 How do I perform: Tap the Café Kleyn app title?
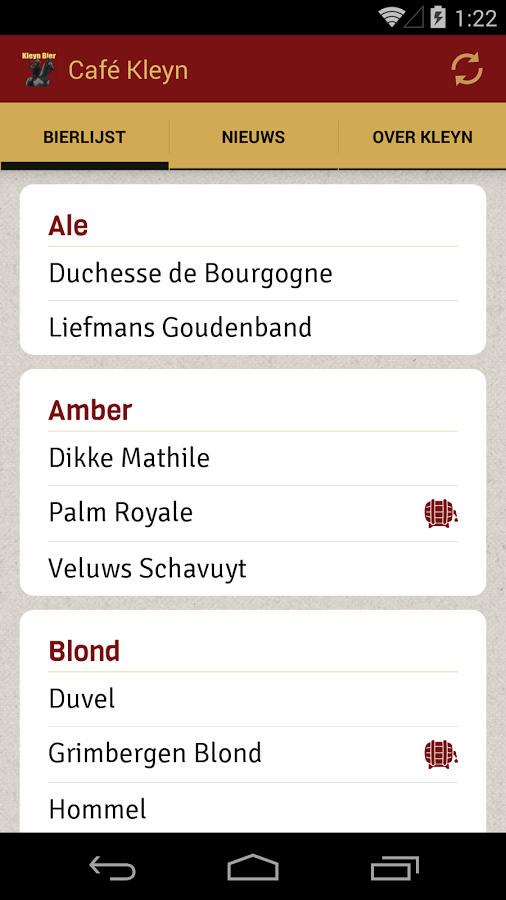coord(128,71)
